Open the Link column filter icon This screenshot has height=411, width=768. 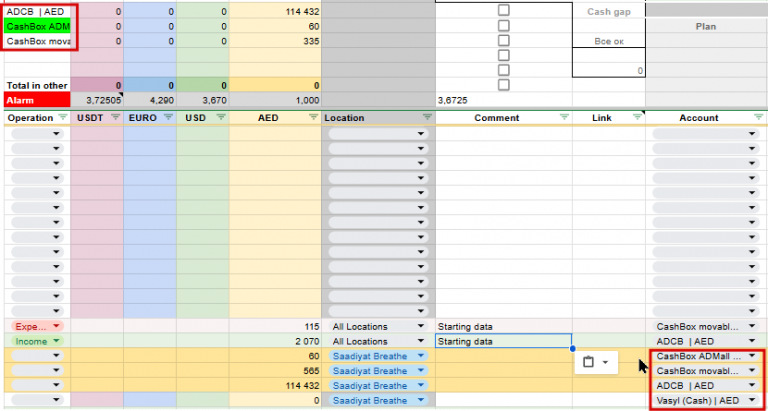pyautogui.click(x=637, y=118)
